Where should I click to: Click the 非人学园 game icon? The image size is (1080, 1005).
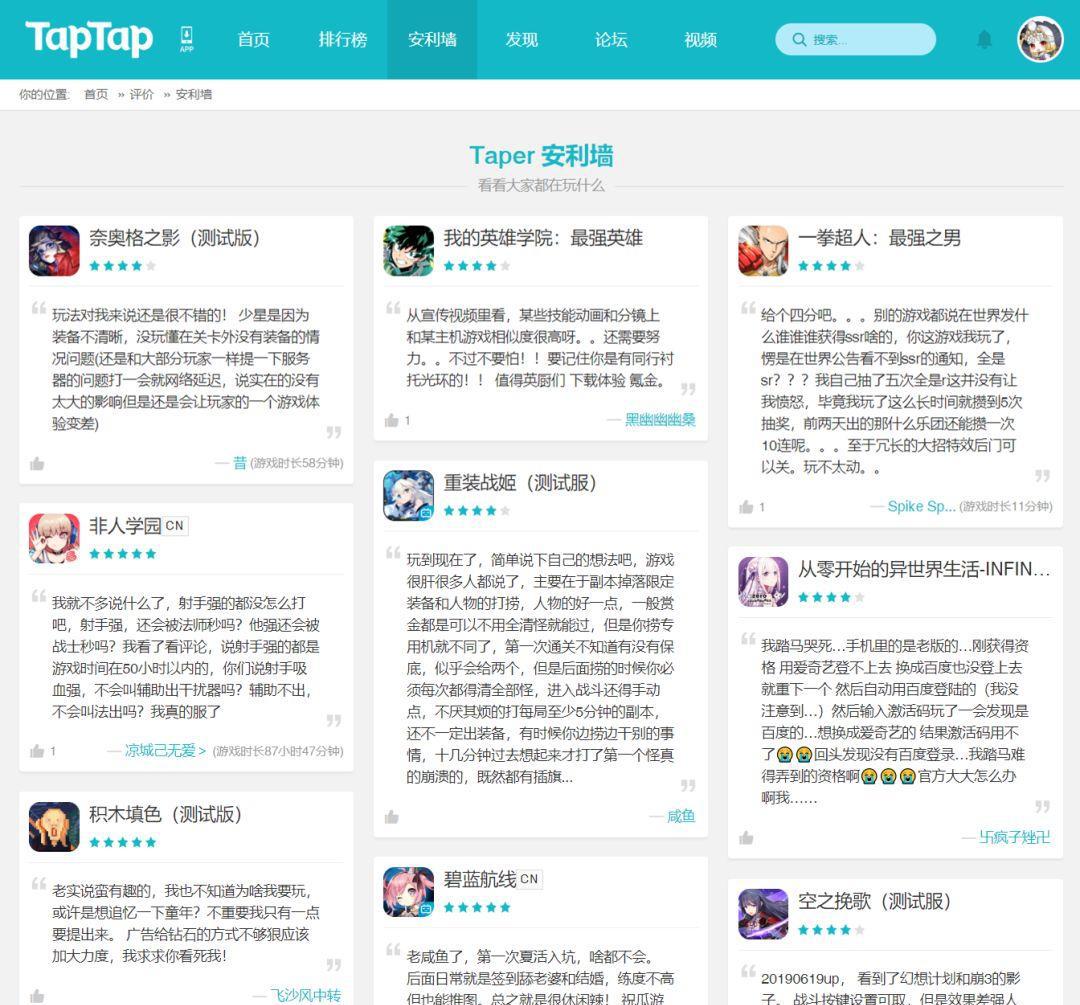coord(54,539)
